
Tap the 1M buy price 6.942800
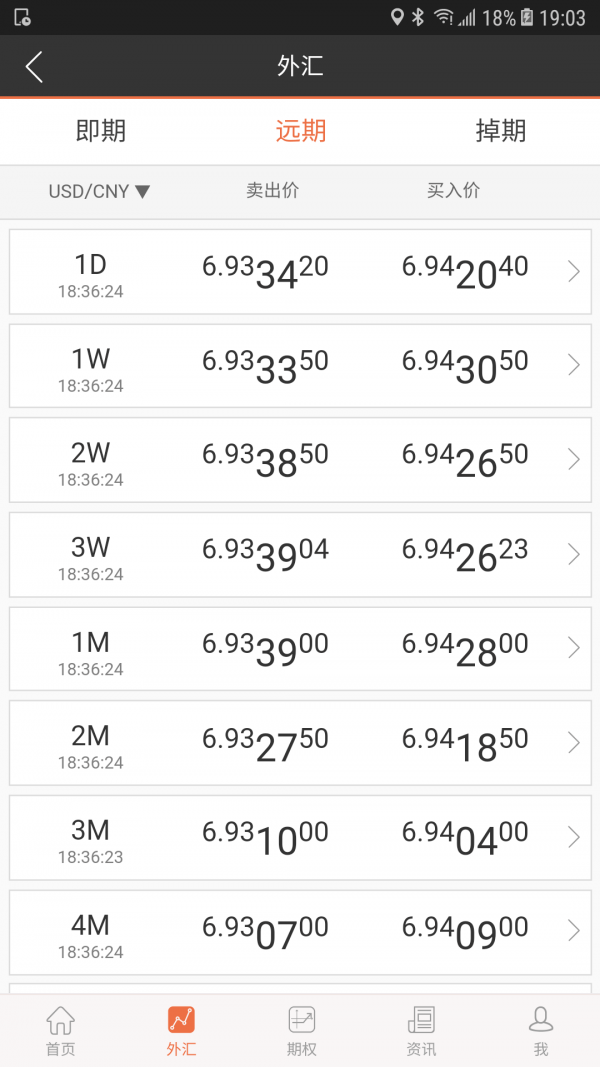point(465,649)
